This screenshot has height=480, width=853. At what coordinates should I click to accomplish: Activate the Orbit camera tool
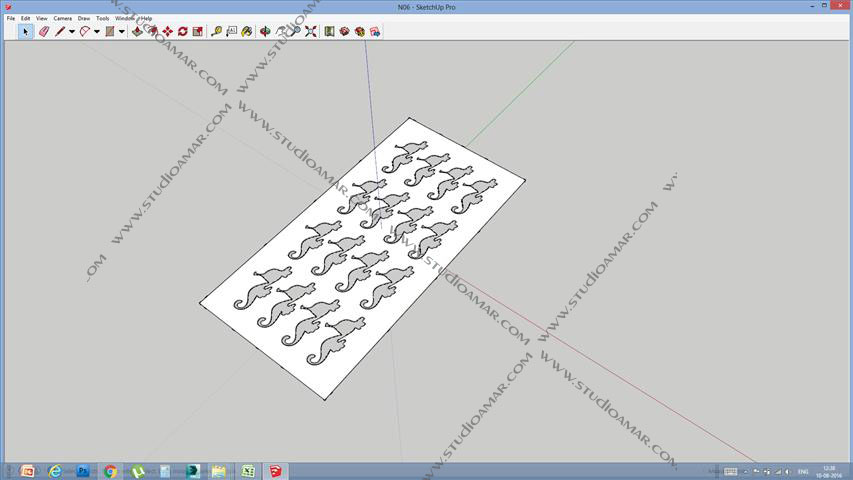point(265,32)
